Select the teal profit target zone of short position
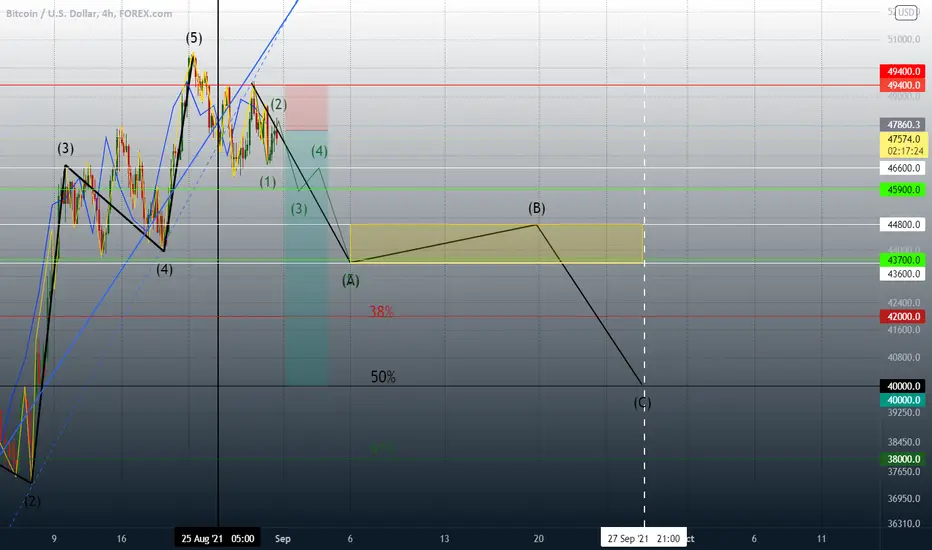This screenshot has height=550, width=932. coord(306,258)
